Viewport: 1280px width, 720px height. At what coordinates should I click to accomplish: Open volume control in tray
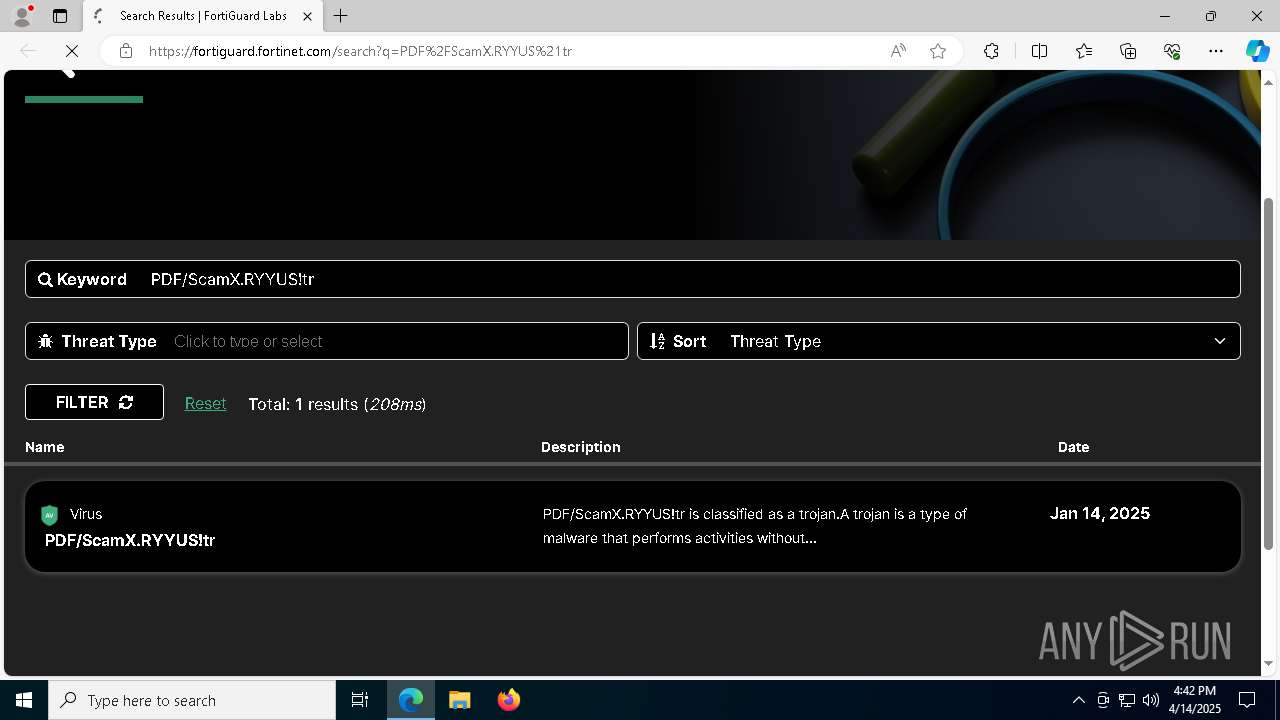(1151, 700)
